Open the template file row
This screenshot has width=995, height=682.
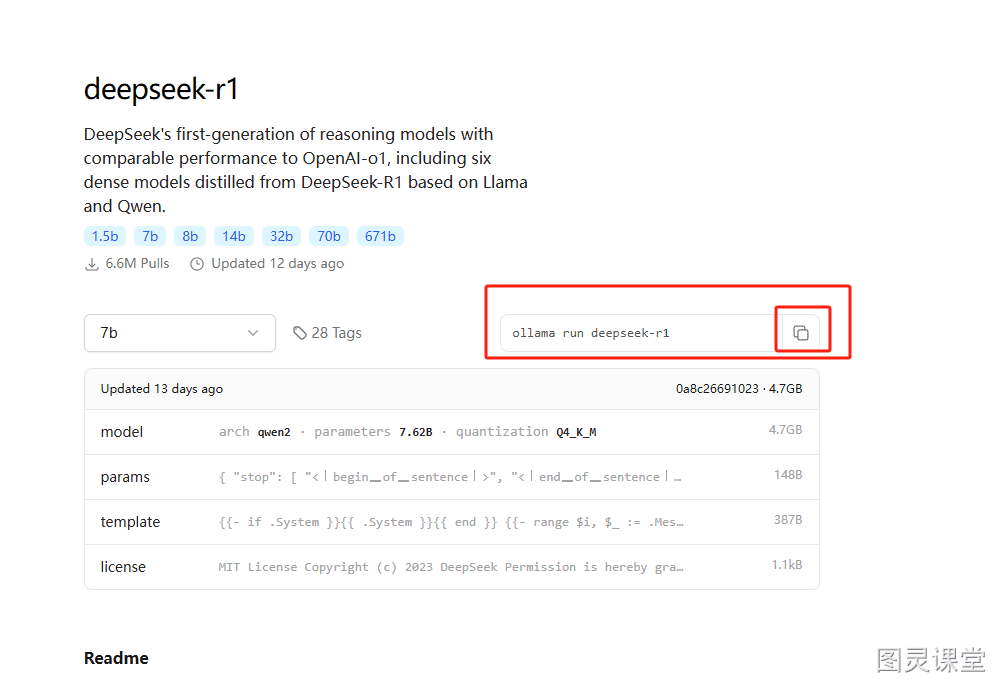[452, 522]
